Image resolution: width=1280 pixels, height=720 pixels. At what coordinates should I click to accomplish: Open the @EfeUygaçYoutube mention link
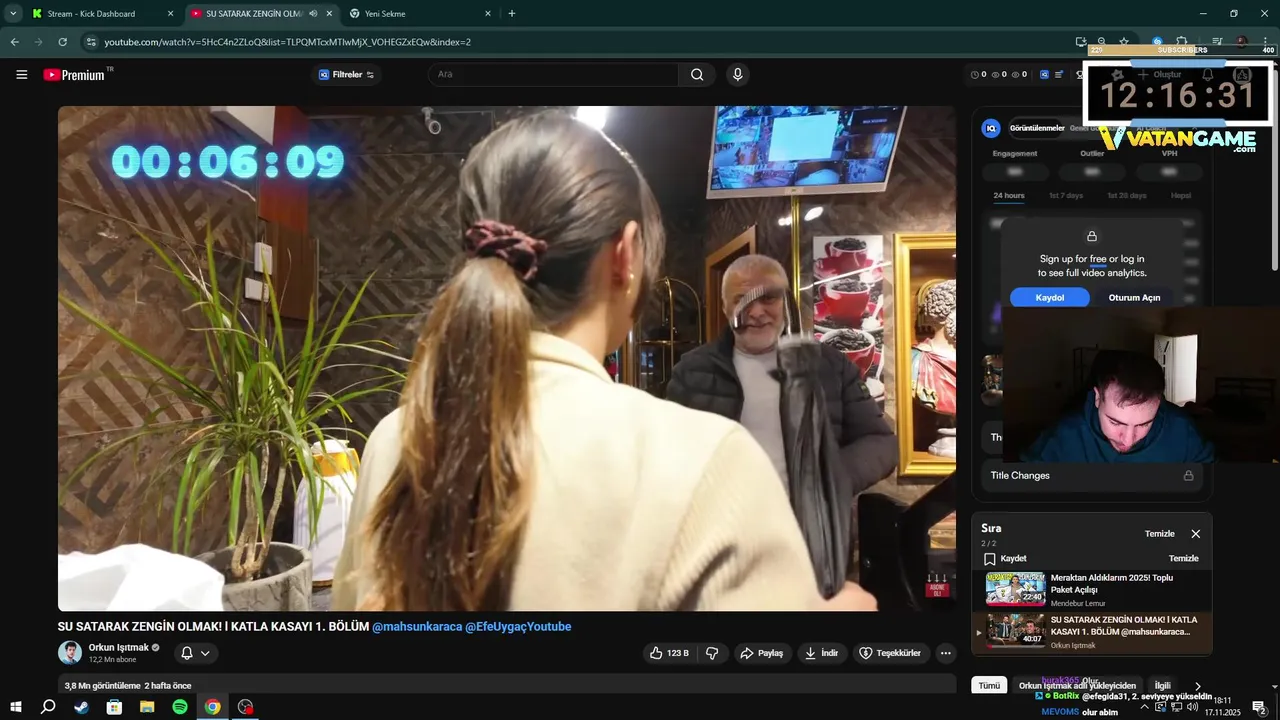518,626
